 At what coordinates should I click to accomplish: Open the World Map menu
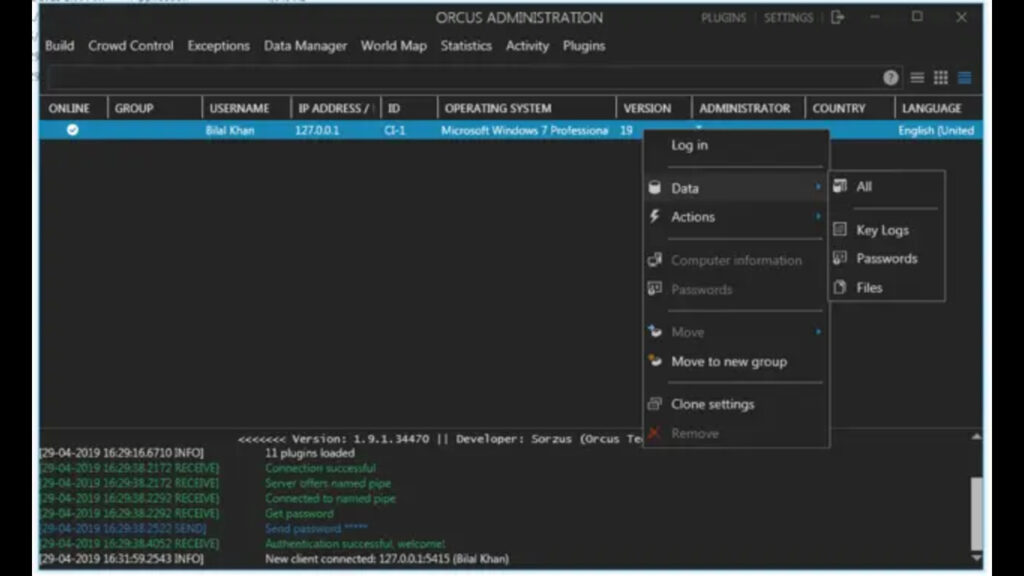393,46
